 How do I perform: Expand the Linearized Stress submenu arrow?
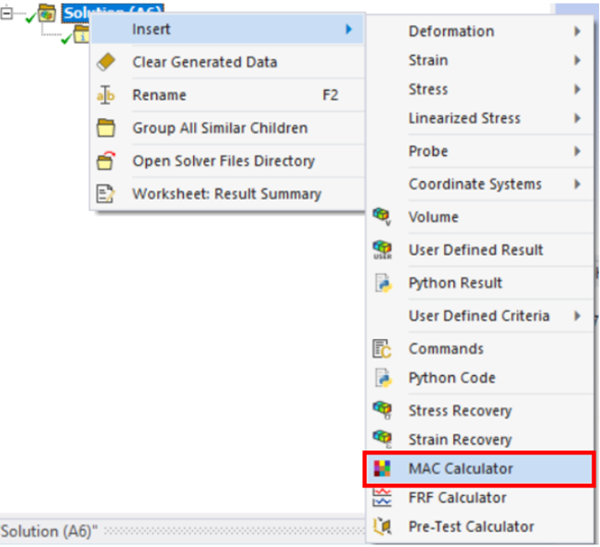coord(577,118)
